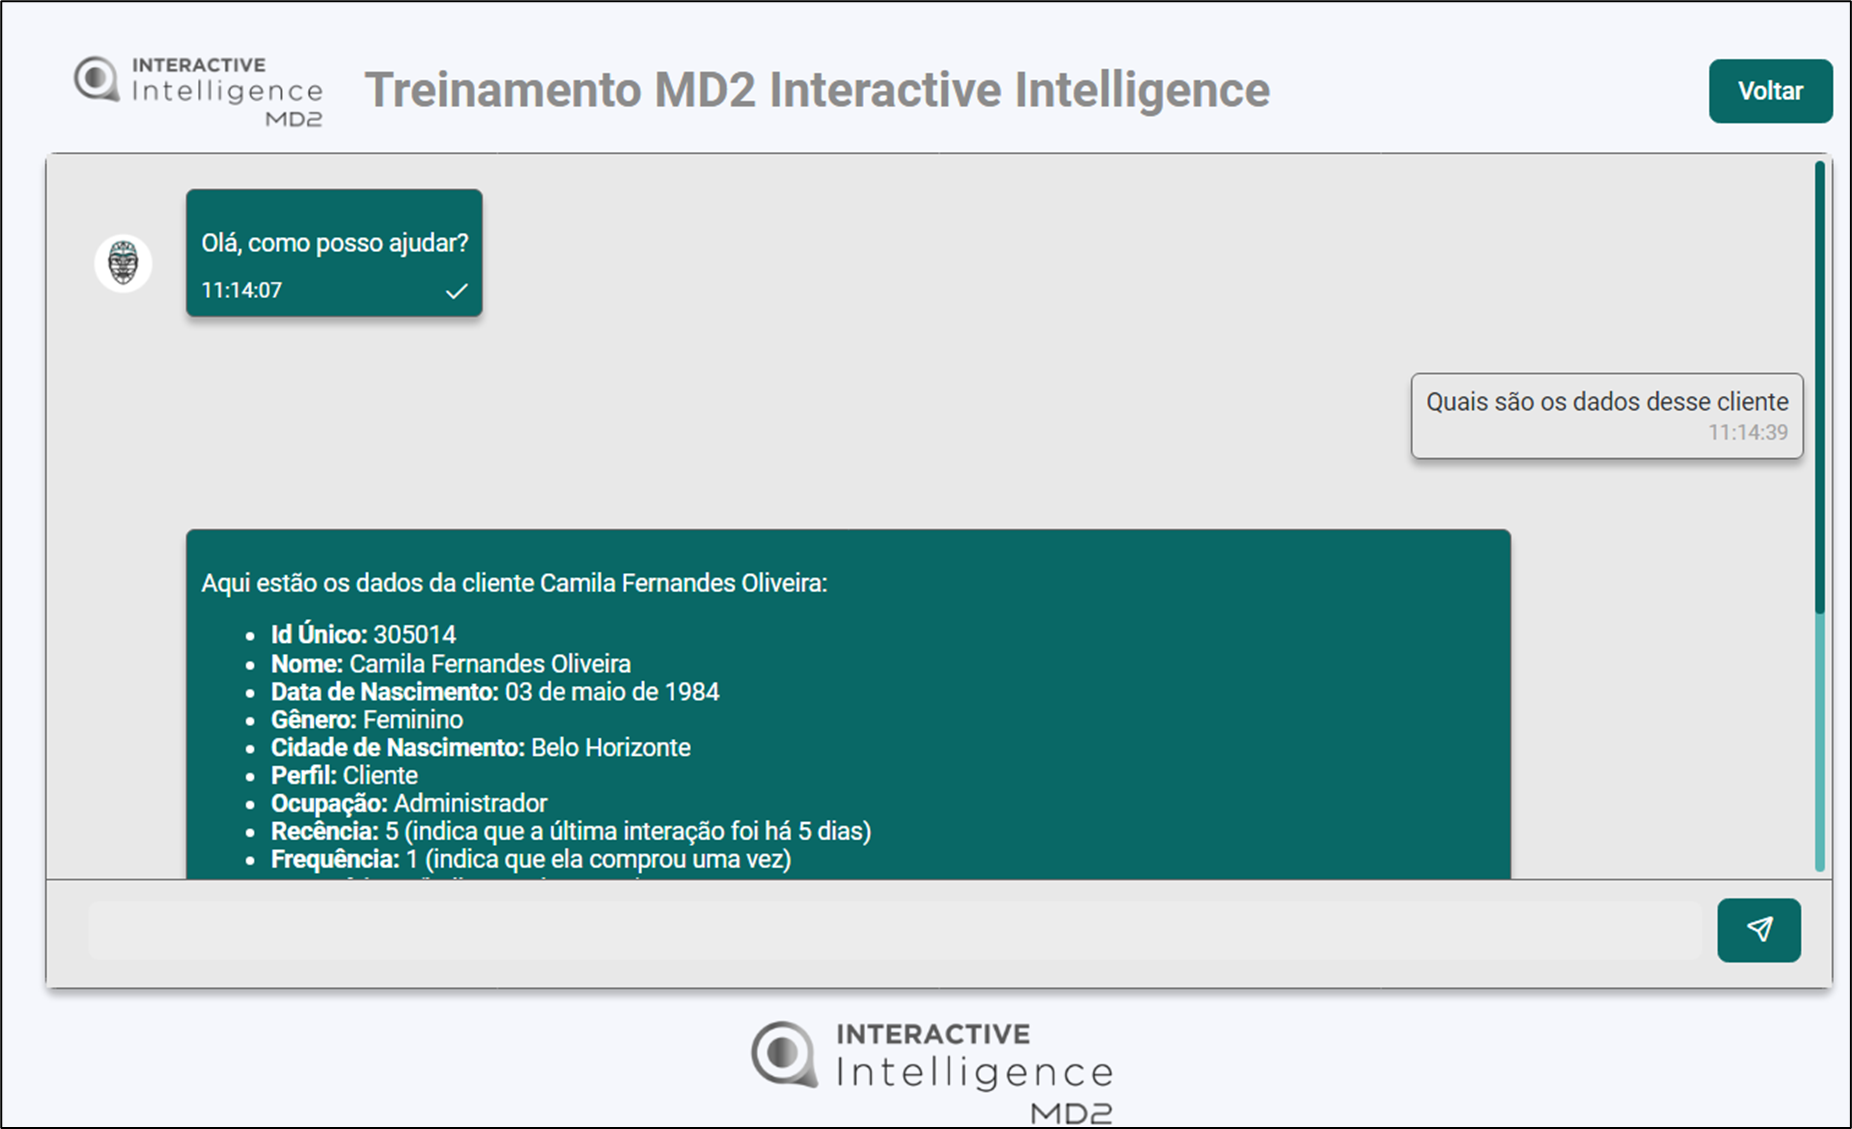Click the 'Aqui estão os dados da cliente' intro text
The image size is (1852, 1129).
coord(514,583)
